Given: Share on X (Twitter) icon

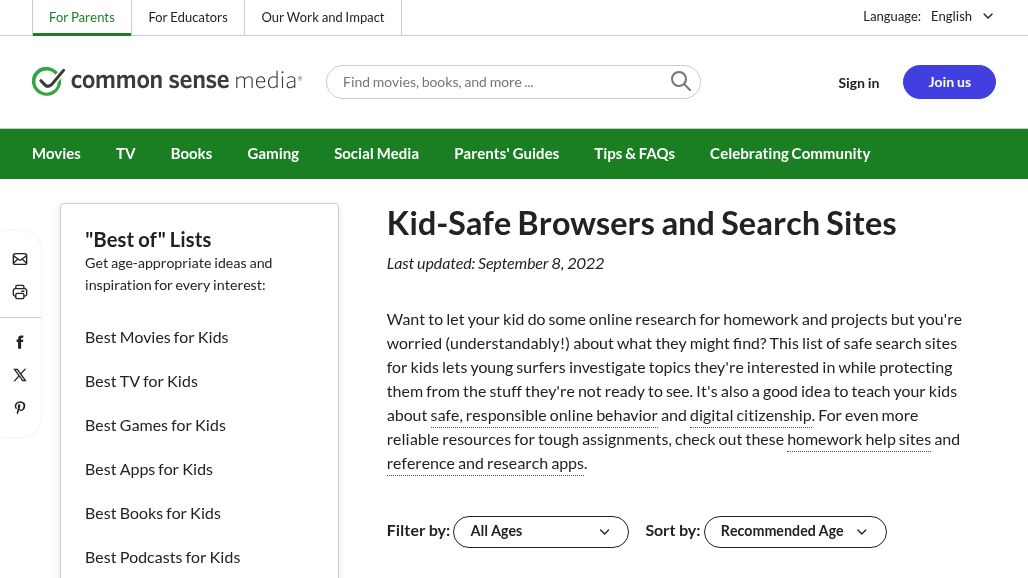Looking at the screenshot, I should pyautogui.click(x=20, y=375).
